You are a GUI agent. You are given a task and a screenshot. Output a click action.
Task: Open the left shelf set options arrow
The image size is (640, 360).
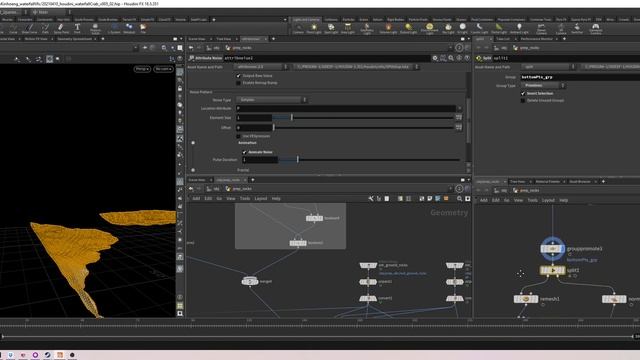[x=285, y=19]
